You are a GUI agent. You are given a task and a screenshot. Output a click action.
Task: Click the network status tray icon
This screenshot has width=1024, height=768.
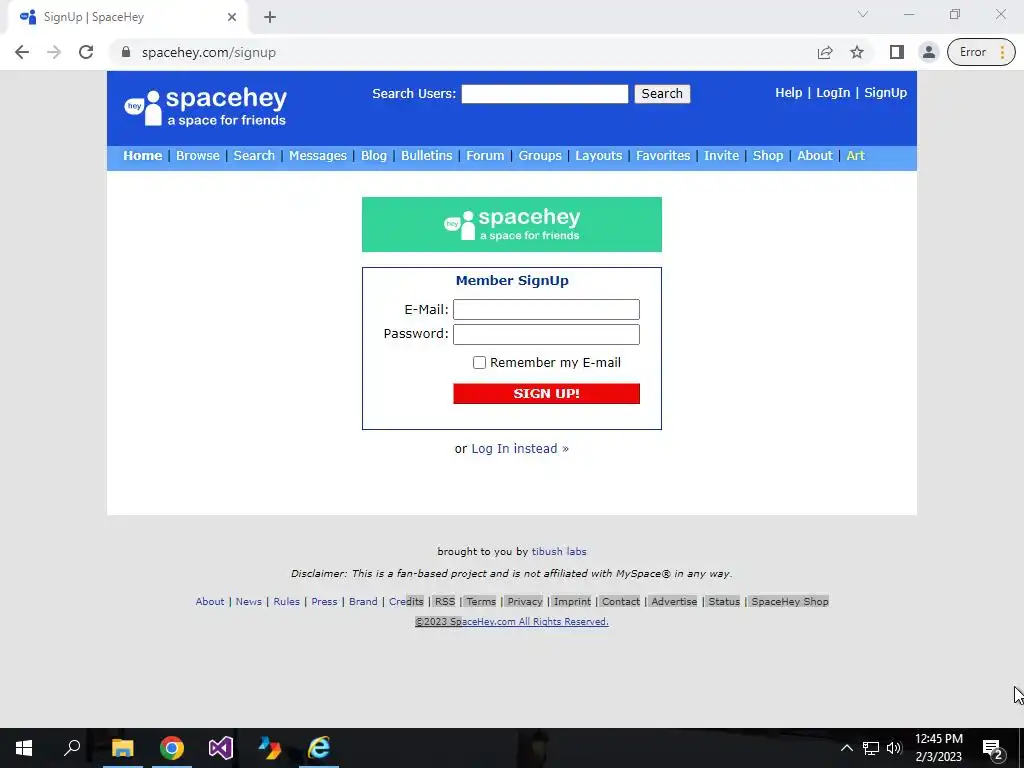click(x=871, y=748)
